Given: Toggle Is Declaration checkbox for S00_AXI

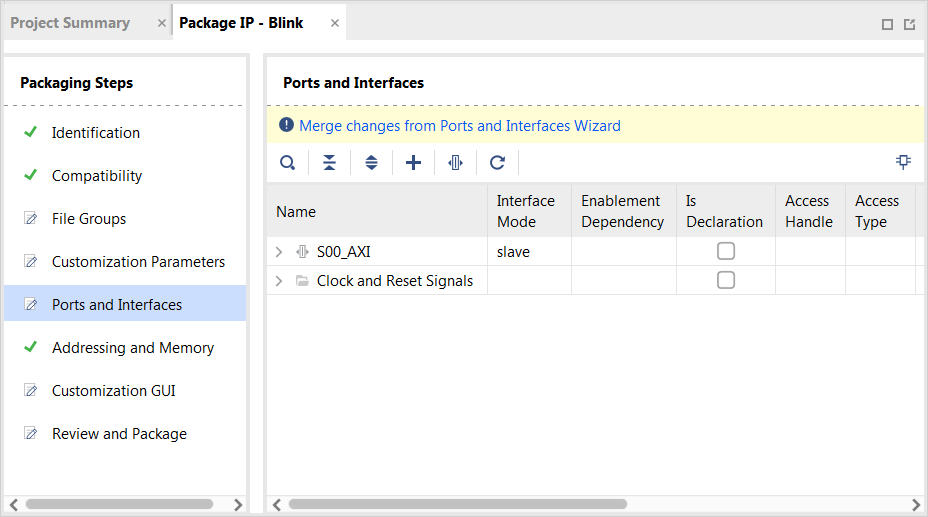Looking at the screenshot, I should point(726,251).
